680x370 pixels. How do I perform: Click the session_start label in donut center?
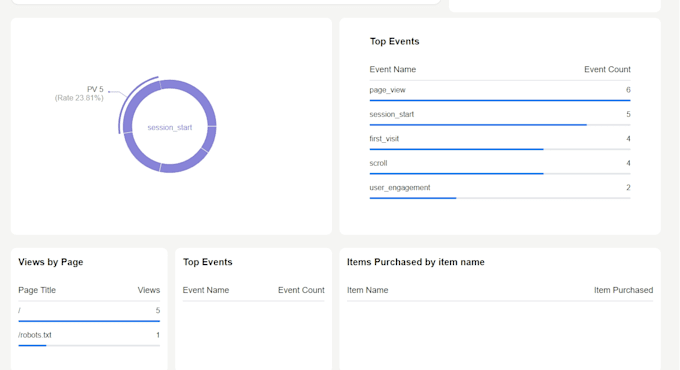pyautogui.click(x=170, y=128)
